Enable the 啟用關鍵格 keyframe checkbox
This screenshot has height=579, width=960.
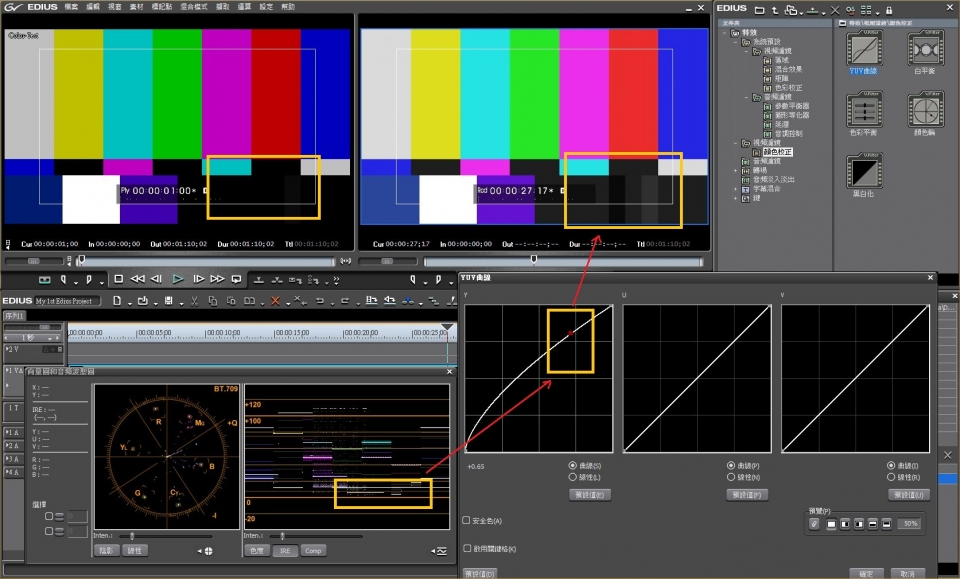point(467,548)
